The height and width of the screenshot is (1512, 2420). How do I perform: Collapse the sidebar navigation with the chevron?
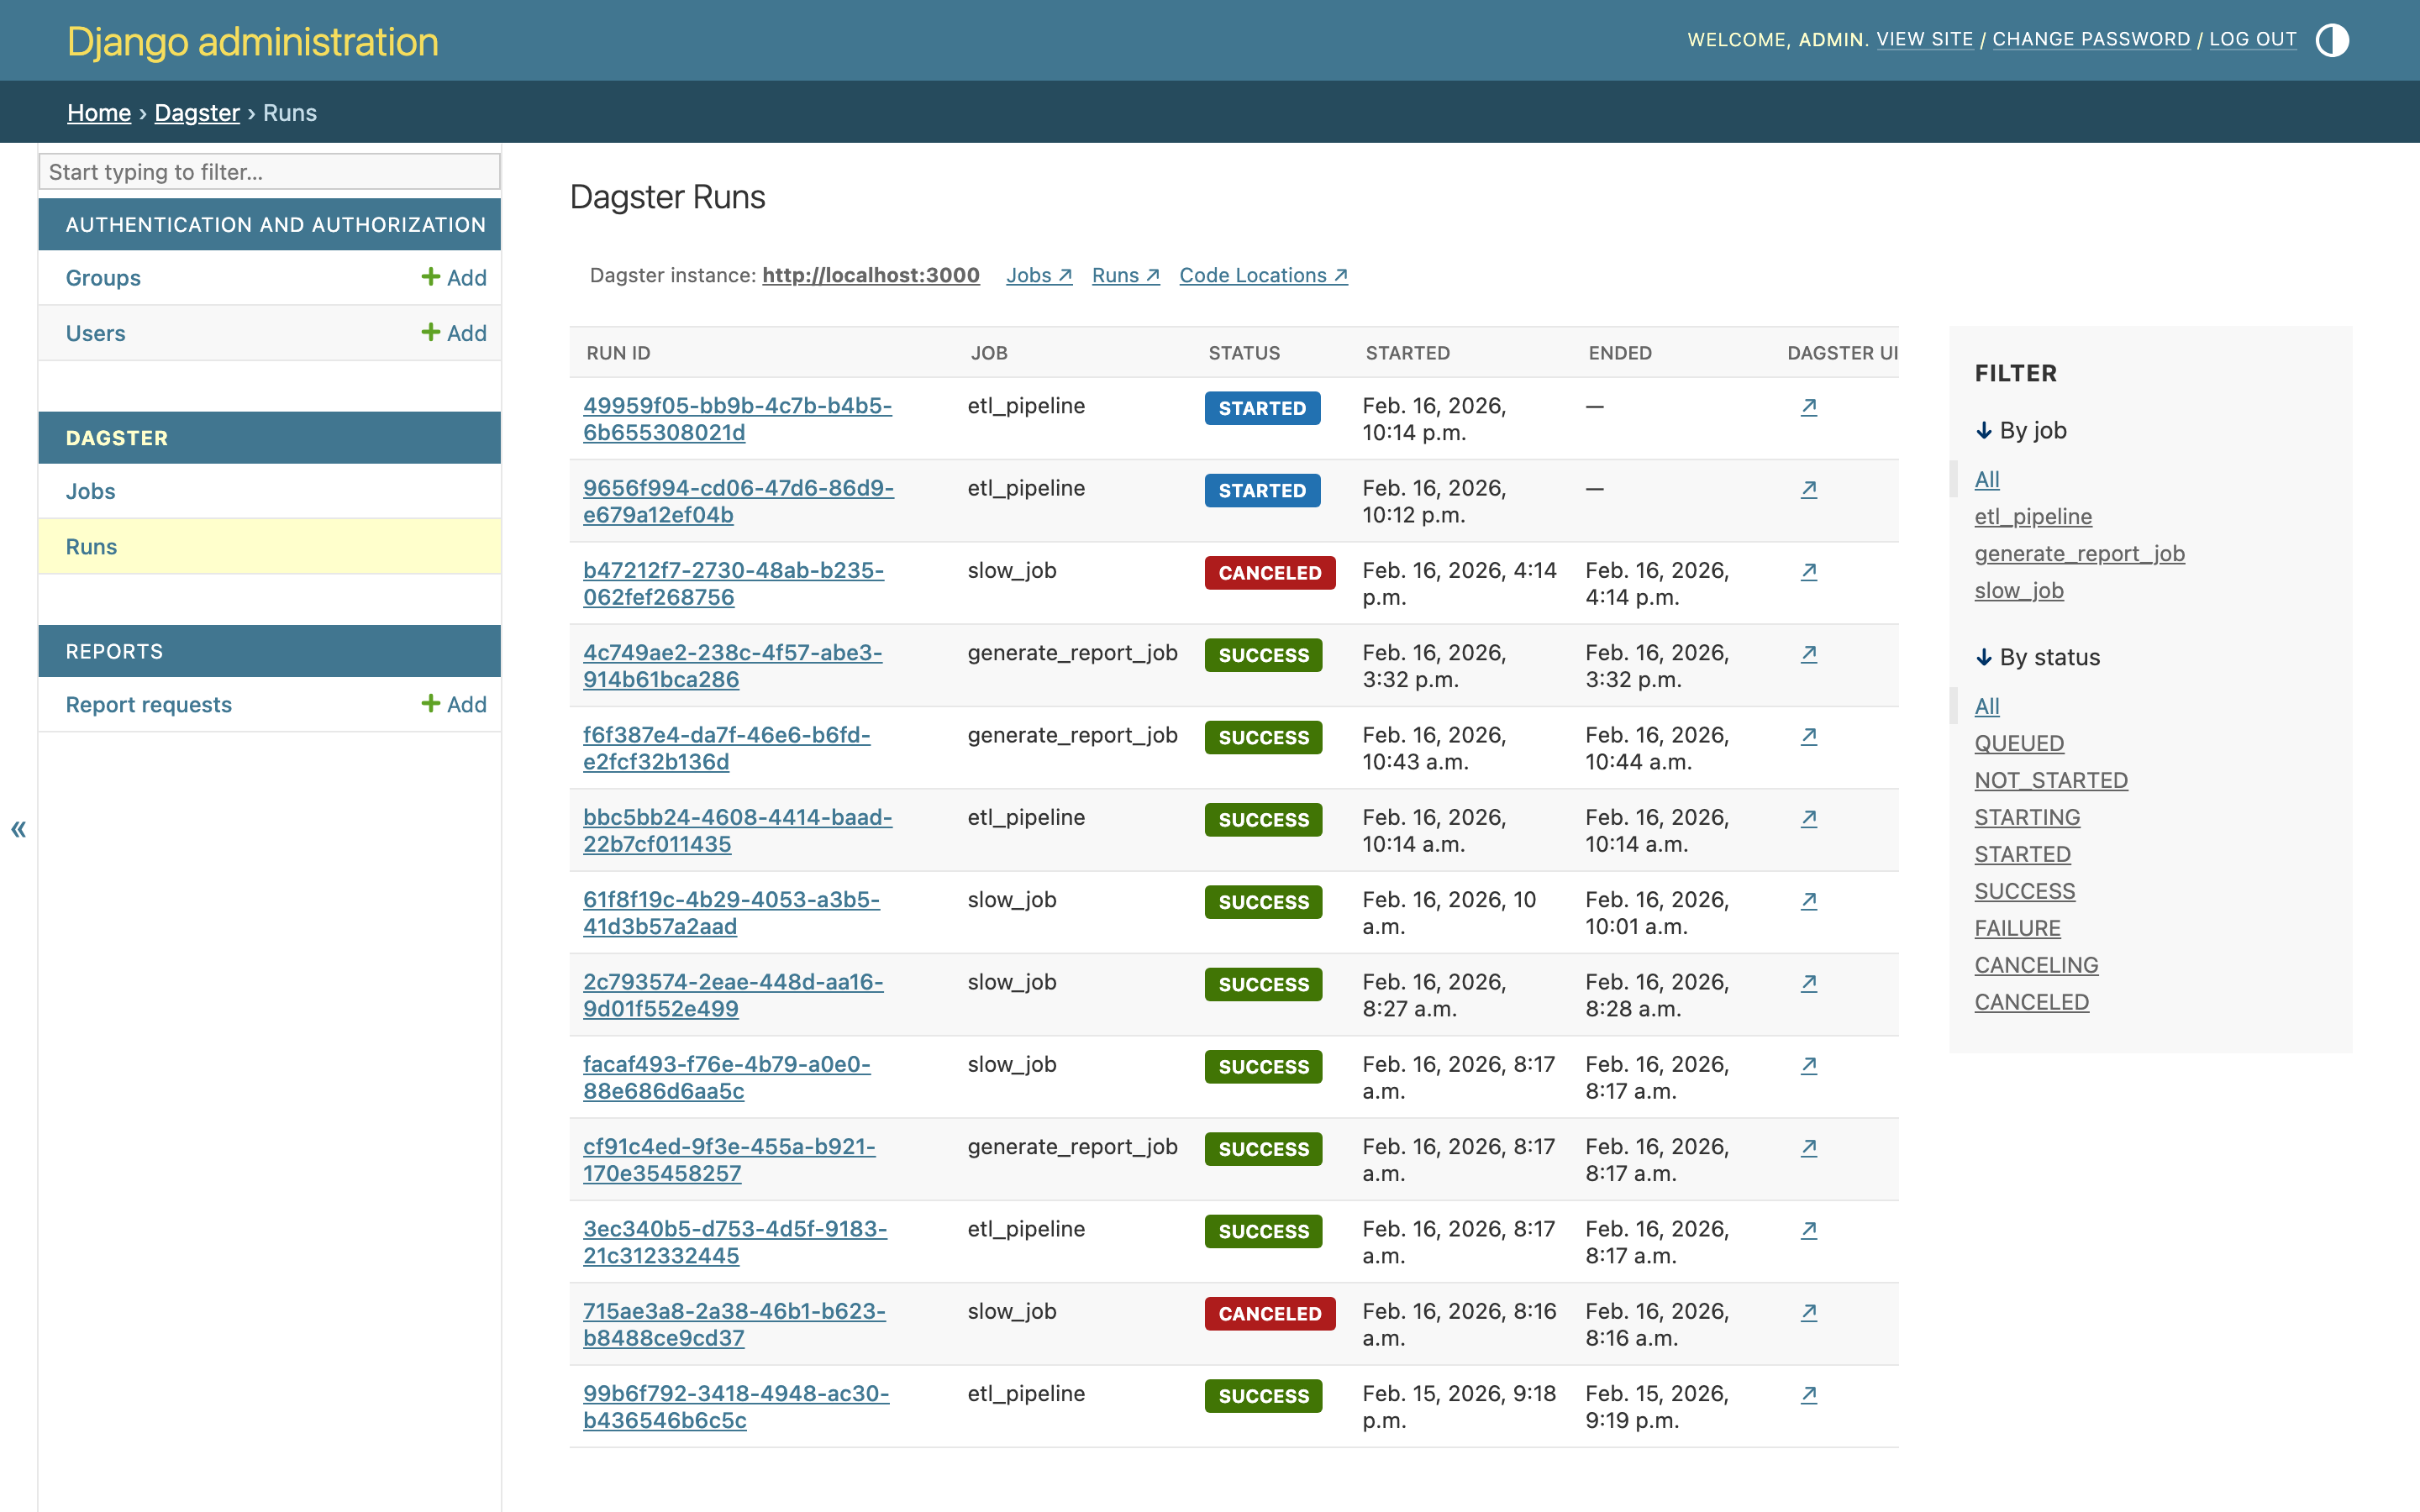(x=18, y=828)
